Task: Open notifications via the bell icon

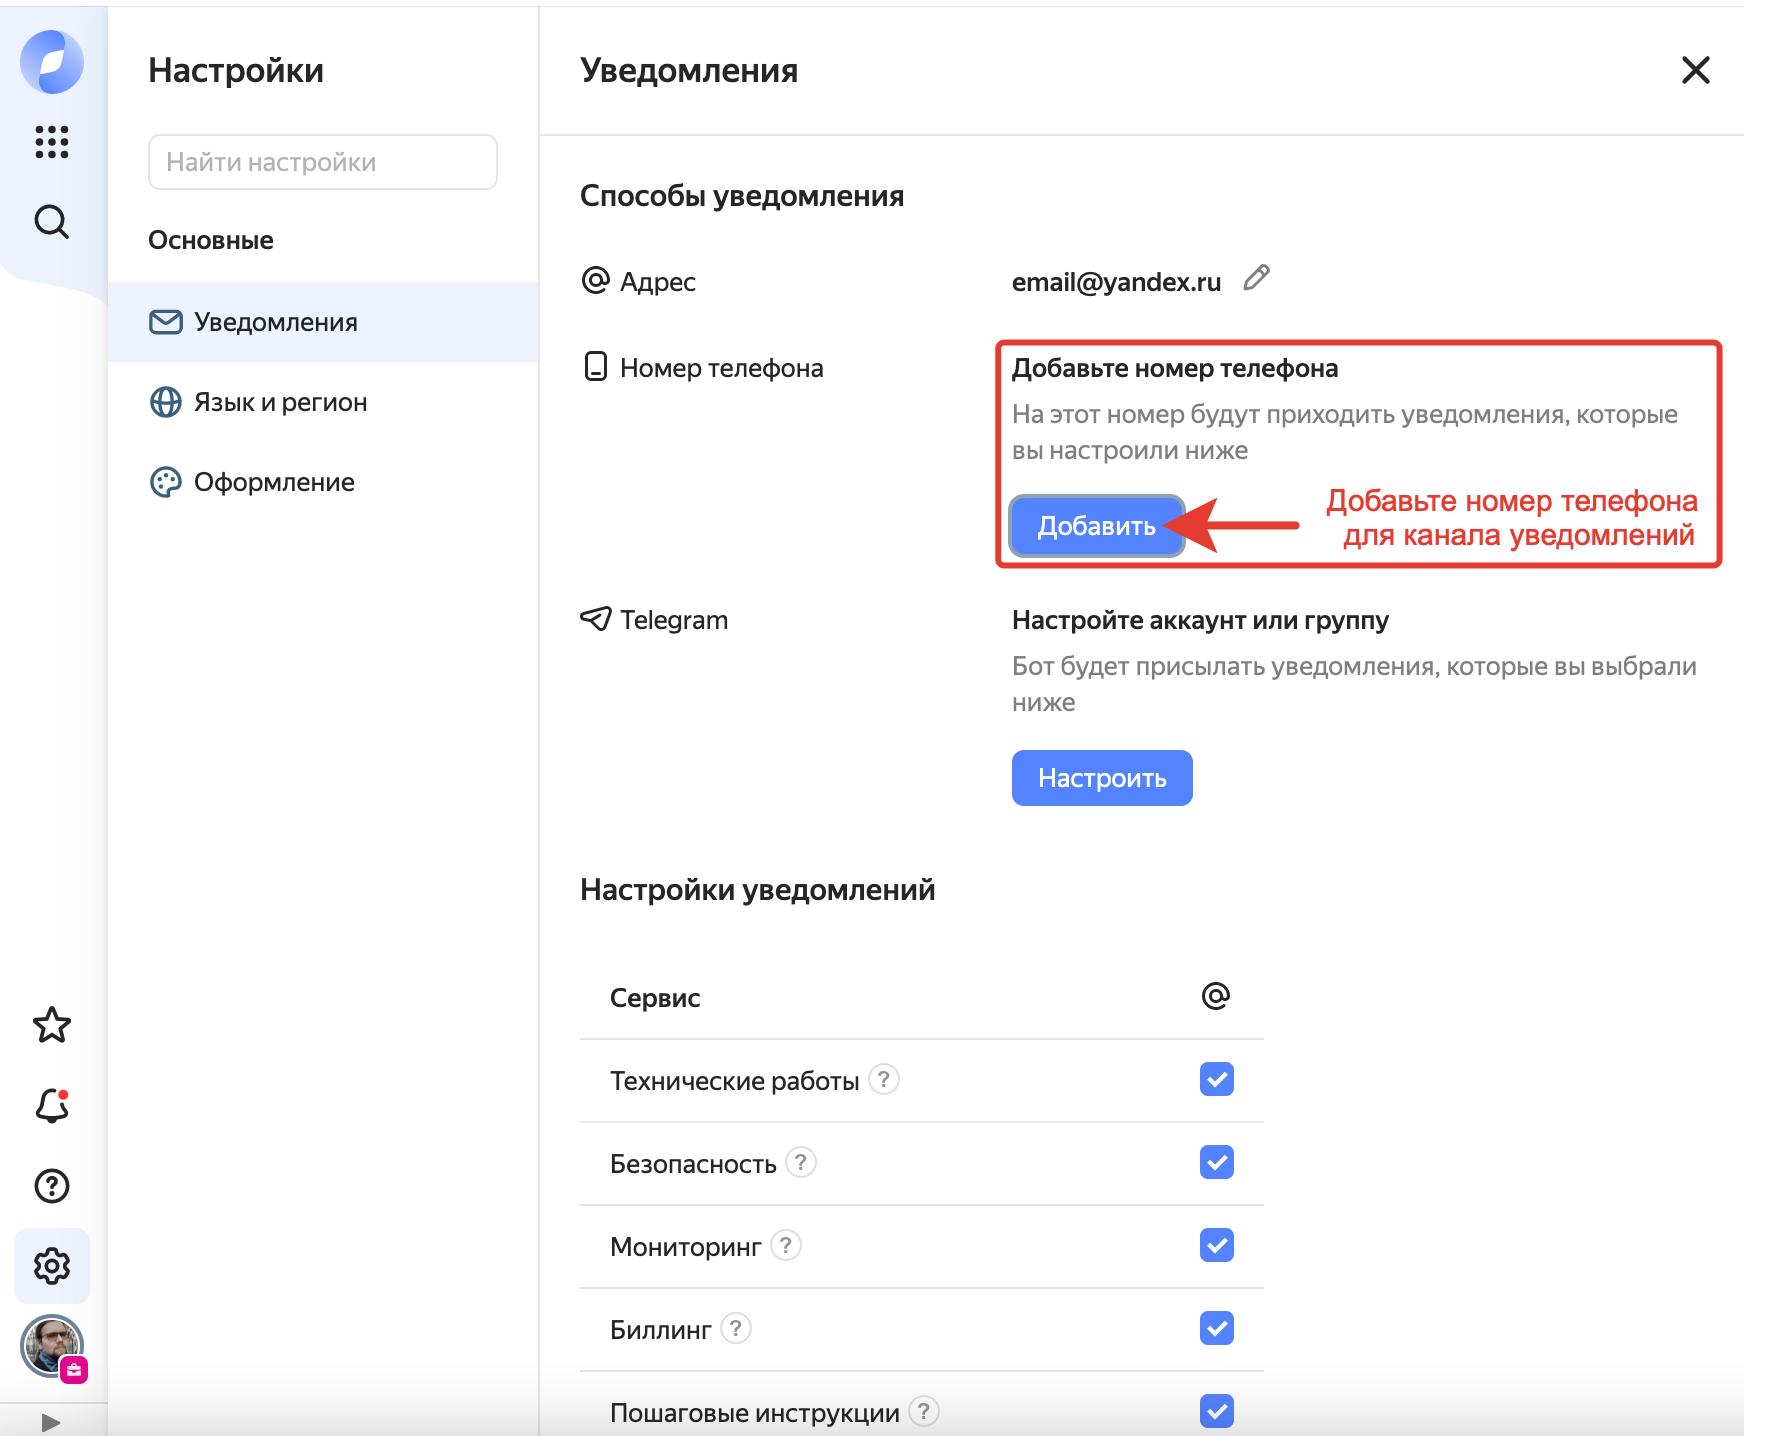Action: 51,1105
